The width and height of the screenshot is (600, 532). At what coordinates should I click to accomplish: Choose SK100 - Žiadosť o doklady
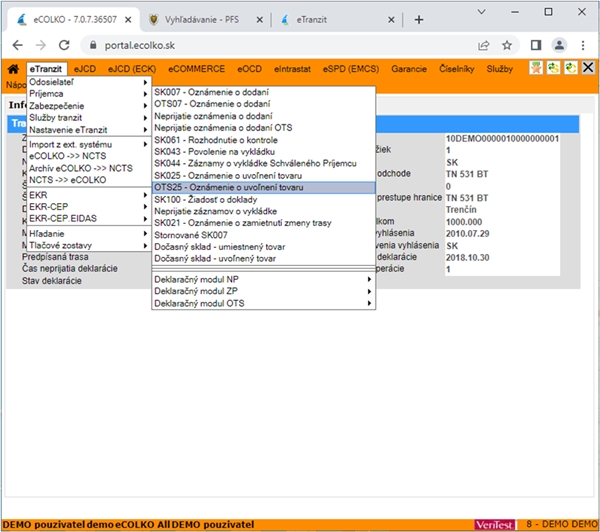tap(263, 199)
